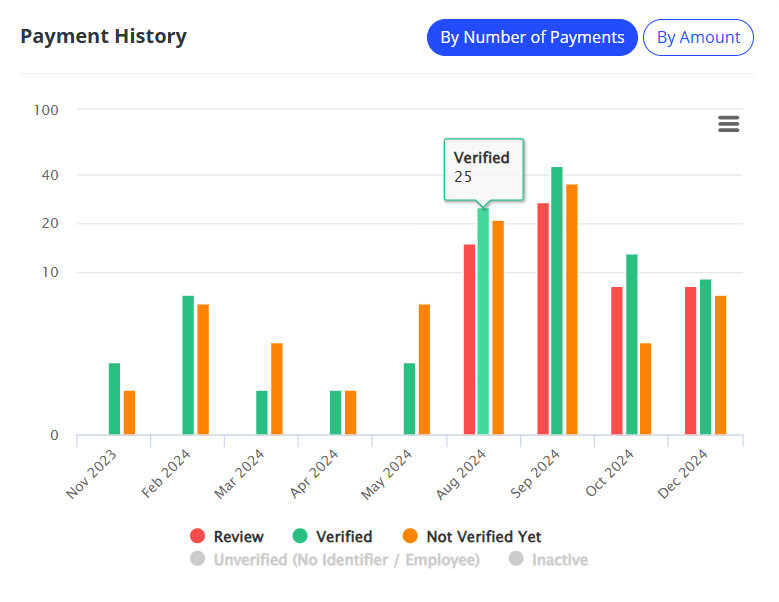This screenshot has width=779, height=602.
Task: Select the orange bar for Mar 2024
Action: coord(277,389)
